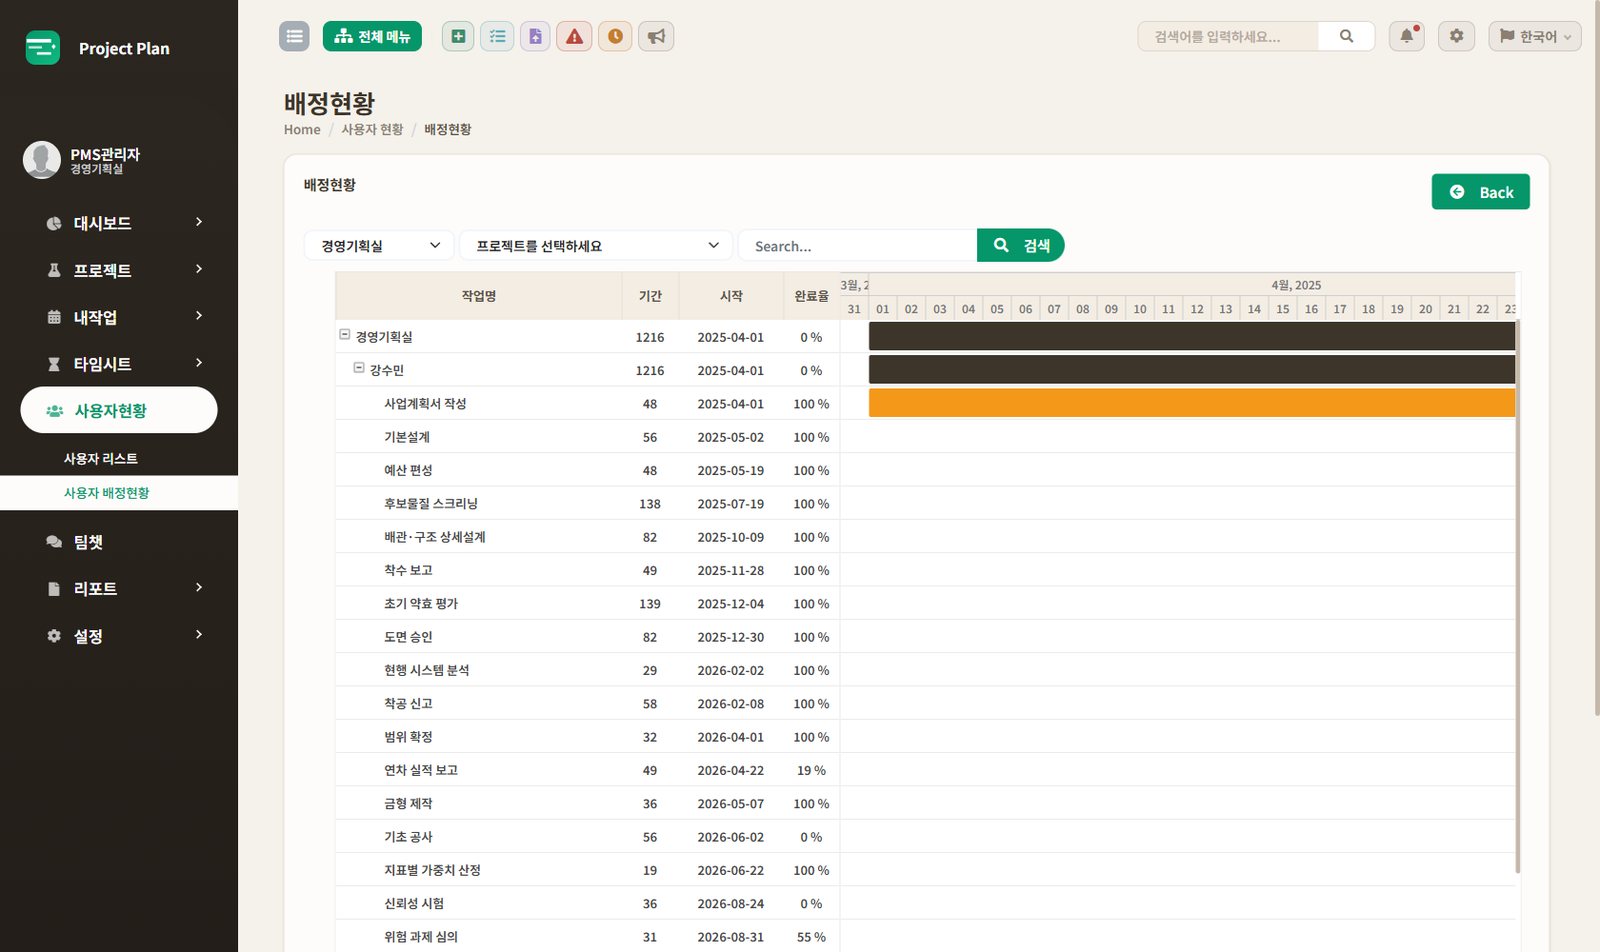The width and height of the screenshot is (1600, 952).
Task: Open the red warning triangle icon
Action: point(574,36)
